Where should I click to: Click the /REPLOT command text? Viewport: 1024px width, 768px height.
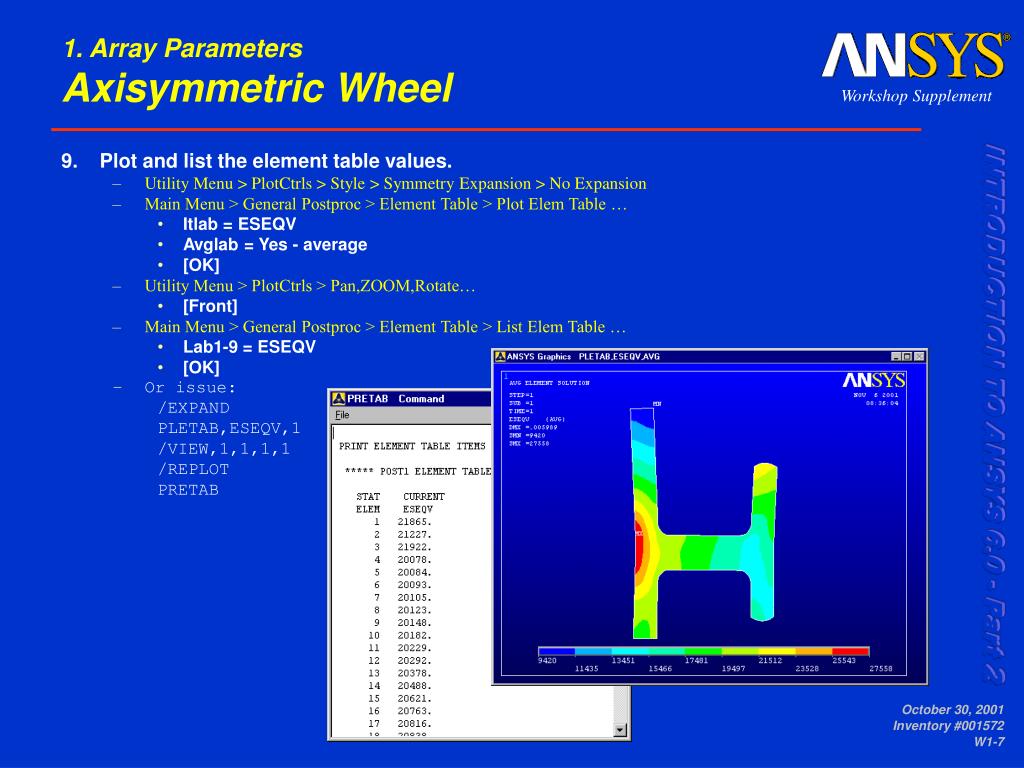pos(193,470)
